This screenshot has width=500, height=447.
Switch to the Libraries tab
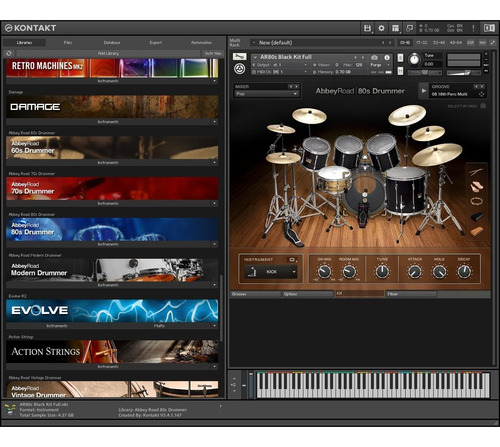coord(24,43)
